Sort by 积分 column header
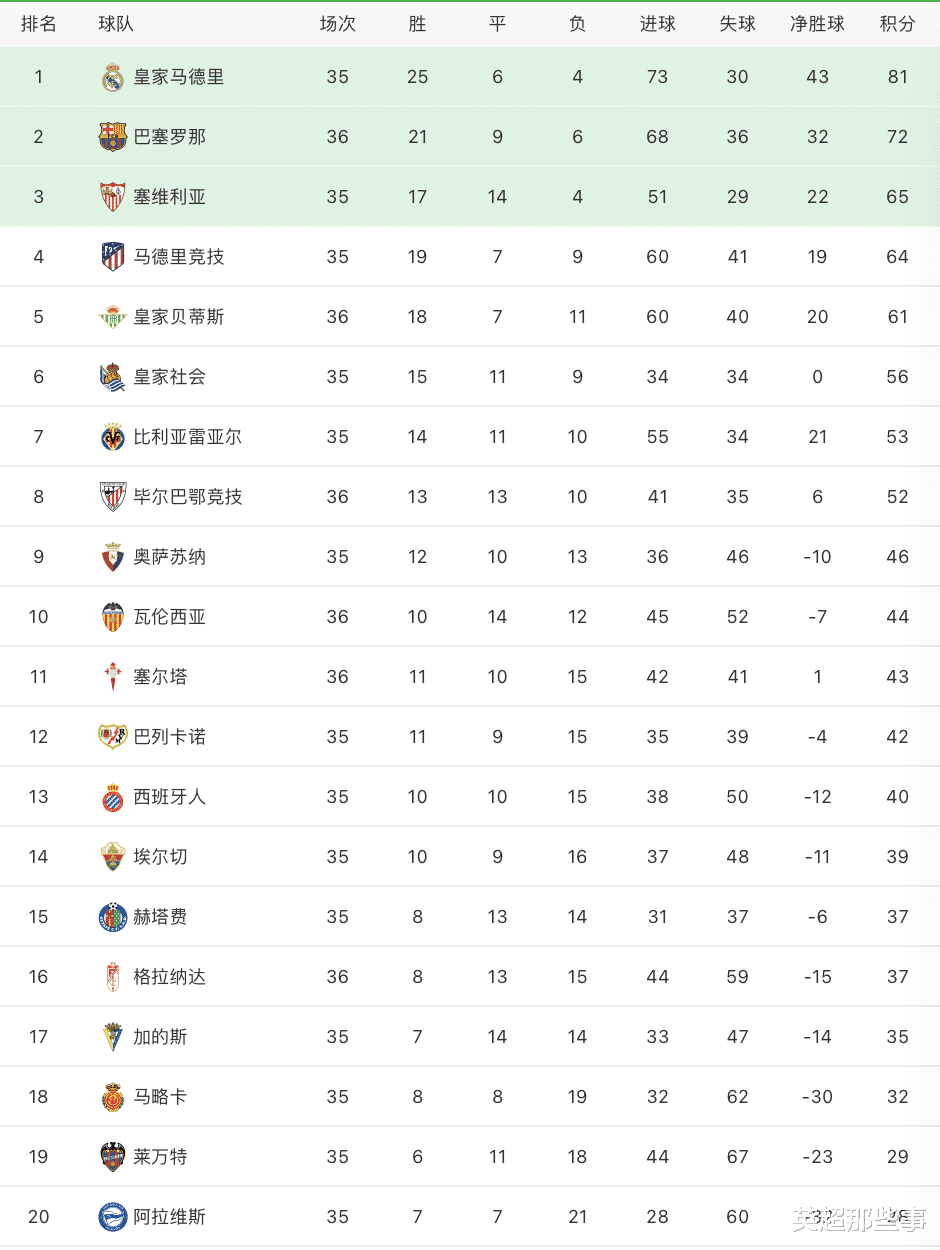Screen dimensions: 940x1250 (x=897, y=24)
